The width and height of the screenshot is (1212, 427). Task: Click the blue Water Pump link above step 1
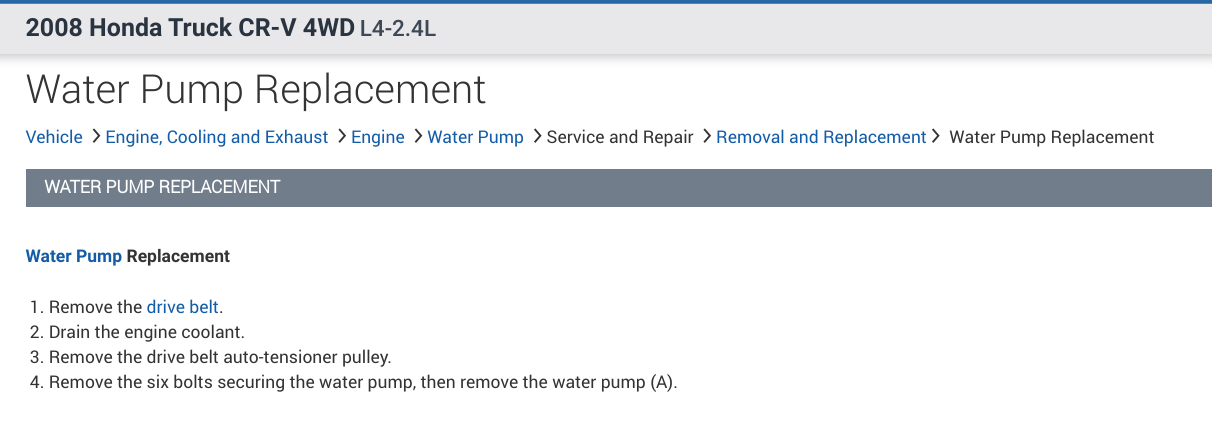[x=74, y=256]
